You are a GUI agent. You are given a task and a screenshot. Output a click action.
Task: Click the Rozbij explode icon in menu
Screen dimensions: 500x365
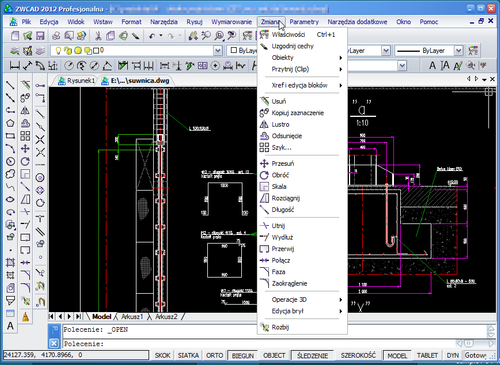click(x=264, y=327)
